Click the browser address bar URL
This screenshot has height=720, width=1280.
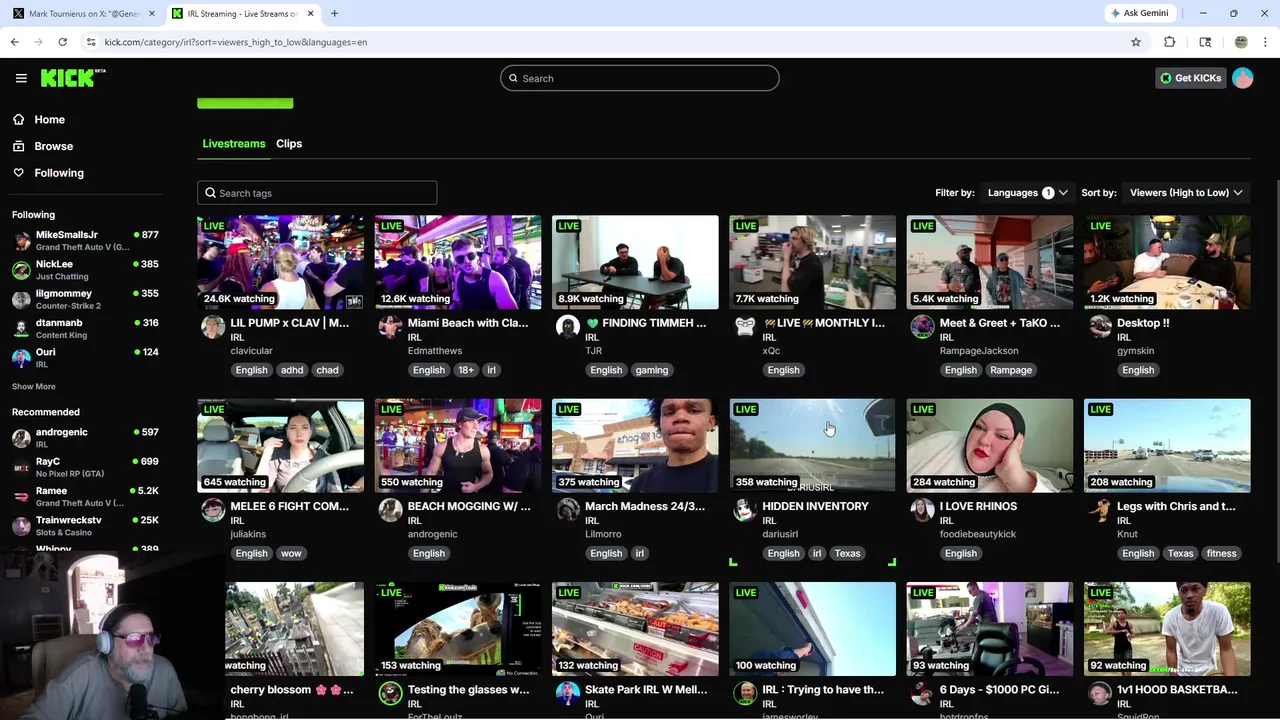click(x=236, y=42)
